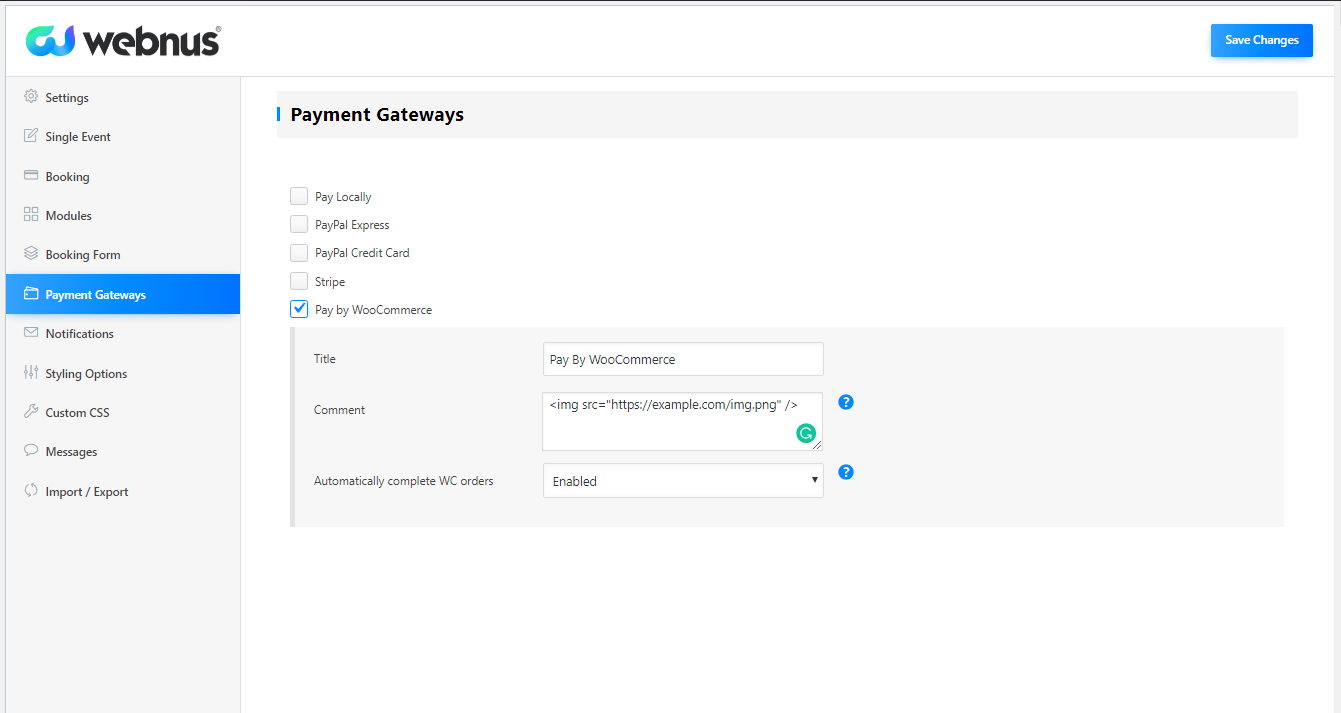Viewport: 1341px width, 713px height.
Task: Click the Single Event pencil icon
Action: pyautogui.click(x=31, y=136)
